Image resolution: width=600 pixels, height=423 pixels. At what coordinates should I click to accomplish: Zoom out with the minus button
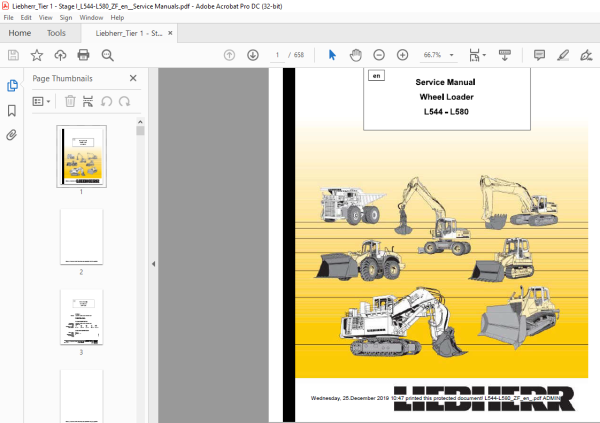tap(379, 55)
